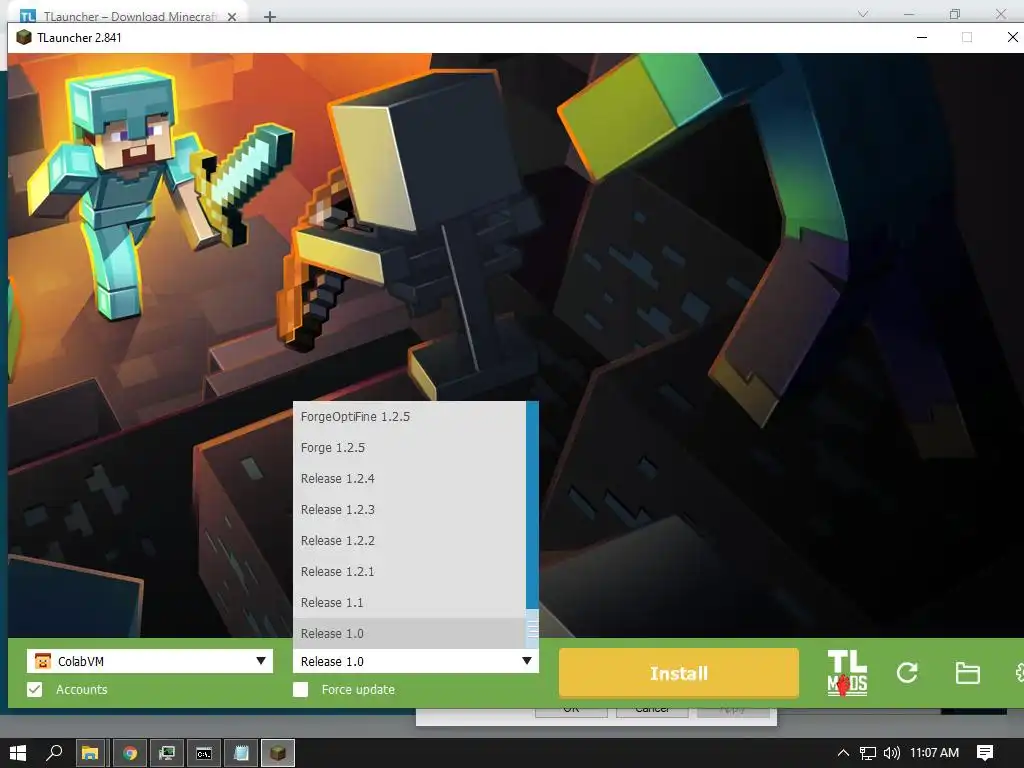
Task: Open Chrome from the taskbar
Action: 129,753
